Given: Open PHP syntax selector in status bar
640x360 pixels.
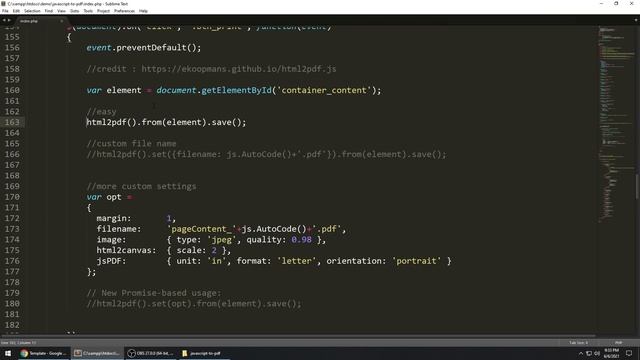Looking at the screenshot, I should click(618, 343).
